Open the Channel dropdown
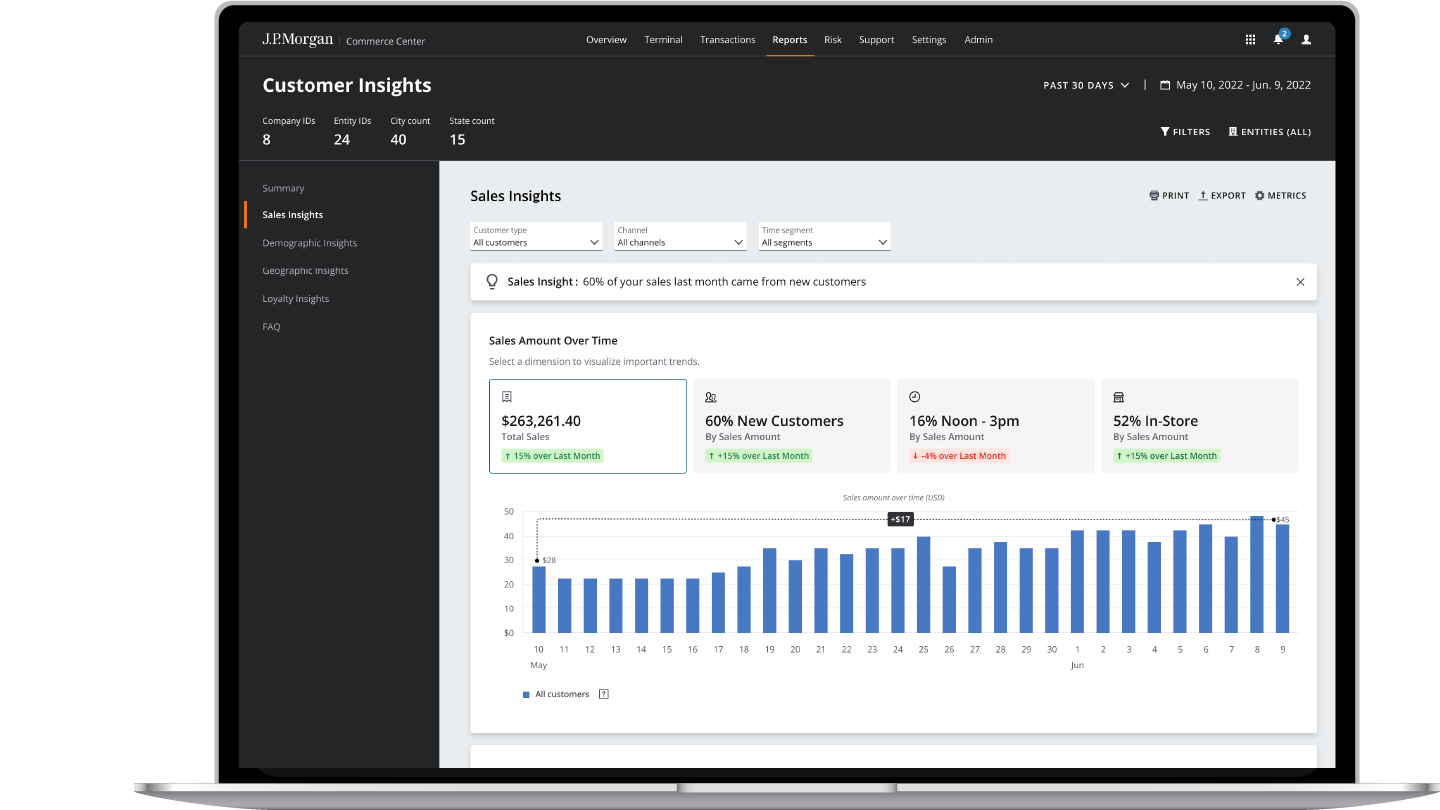The height and width of the screenshot is (810, 1440). pos(681,237)
